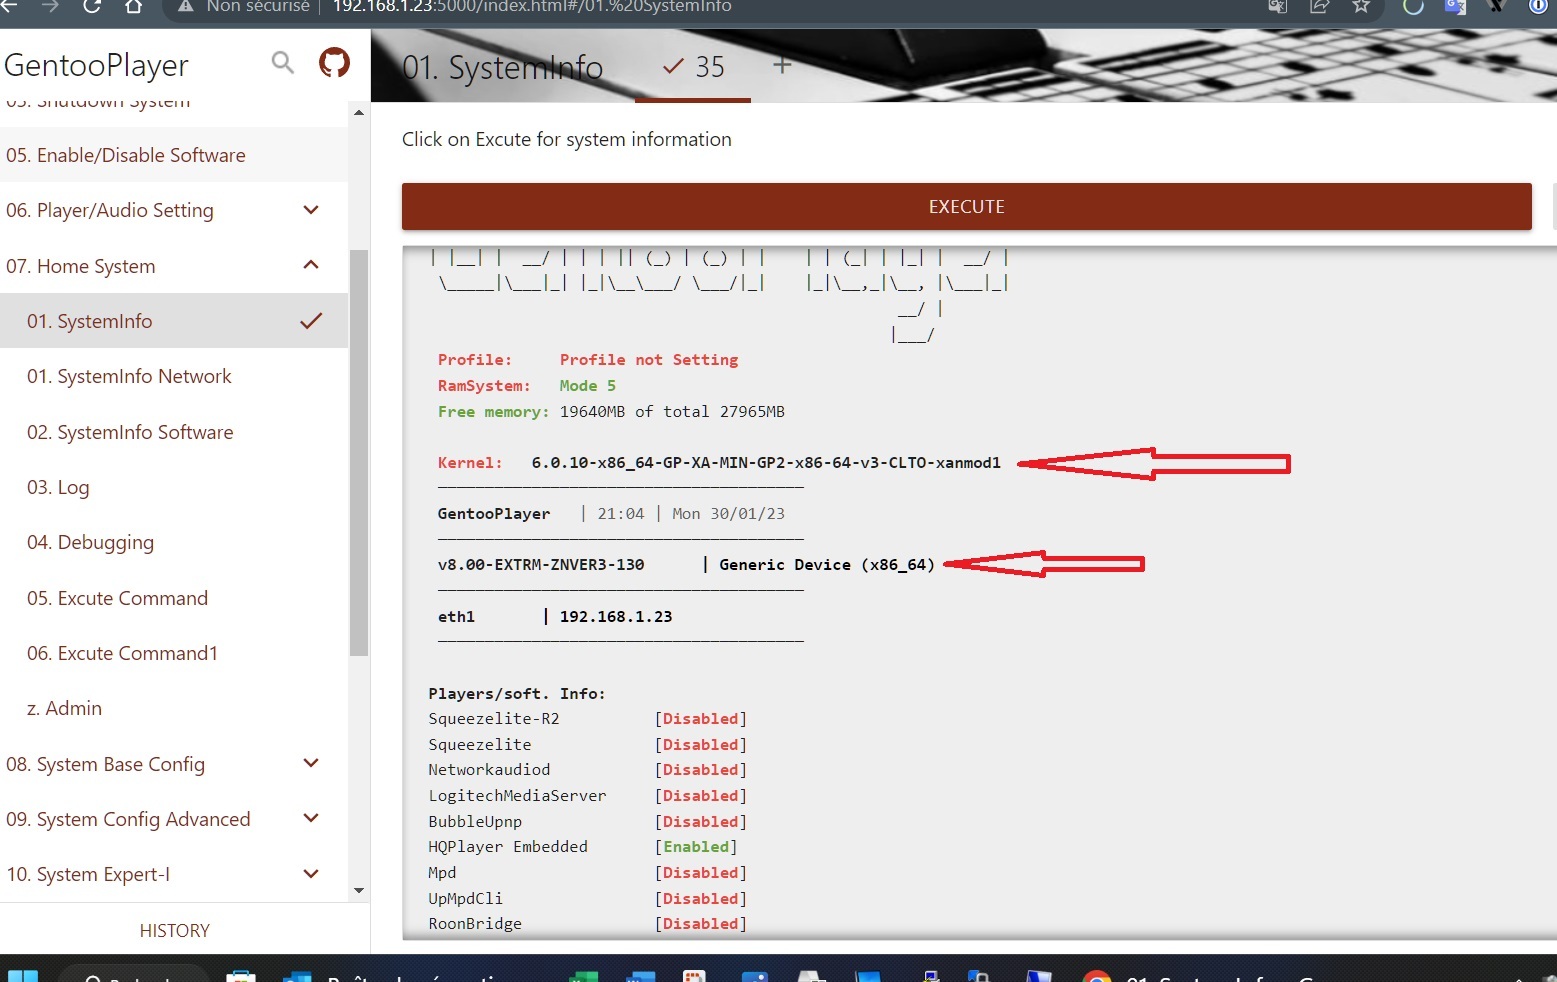Click the free memory value '19640MB of total 27965MB'

[x=672, y=412]
